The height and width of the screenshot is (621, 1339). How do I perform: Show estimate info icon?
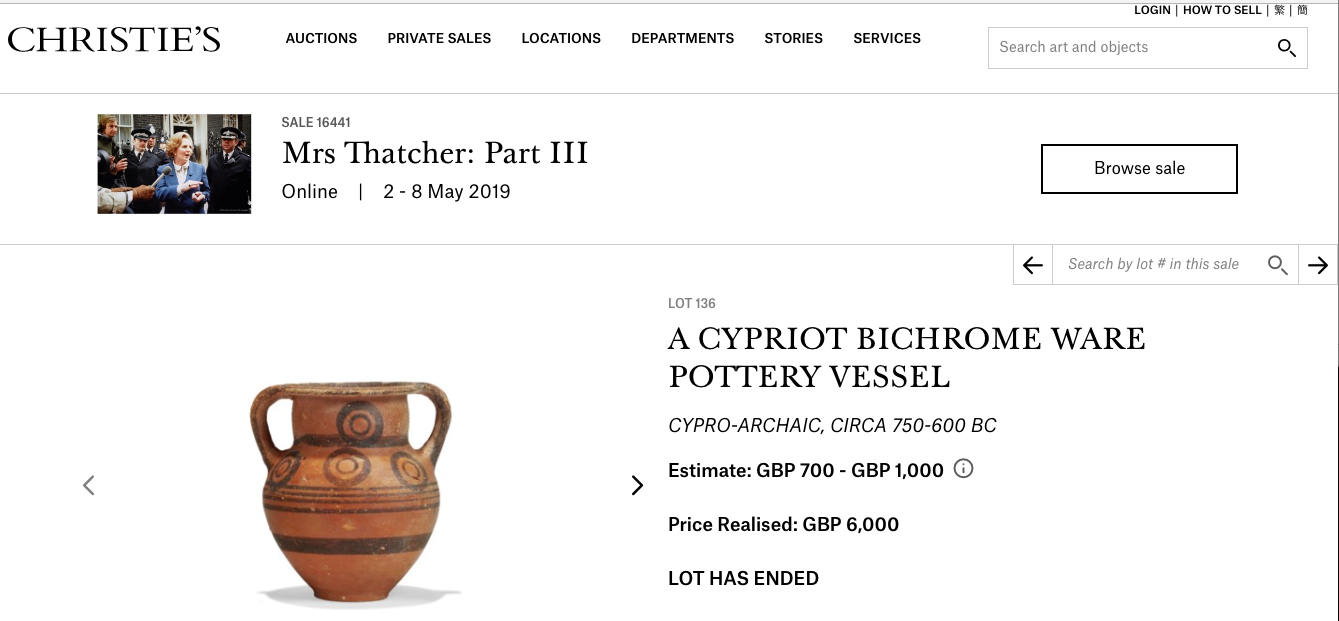pyautogui.click(x=963, y=468)
